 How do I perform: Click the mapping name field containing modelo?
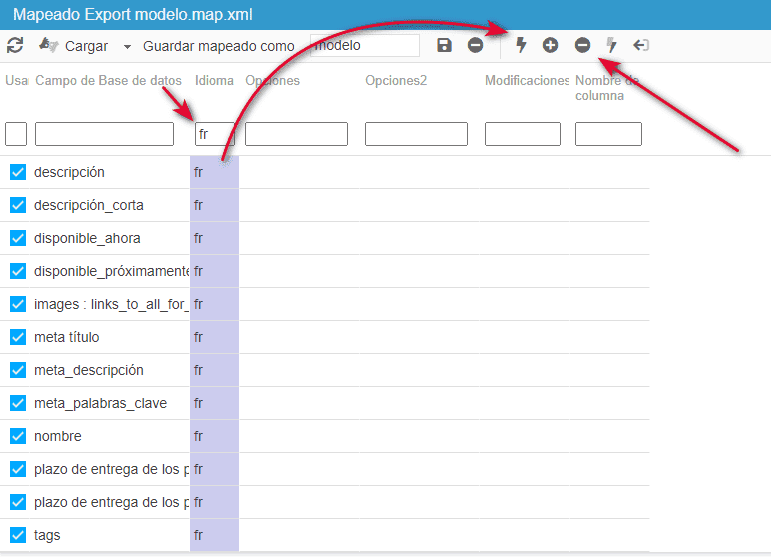365,45
